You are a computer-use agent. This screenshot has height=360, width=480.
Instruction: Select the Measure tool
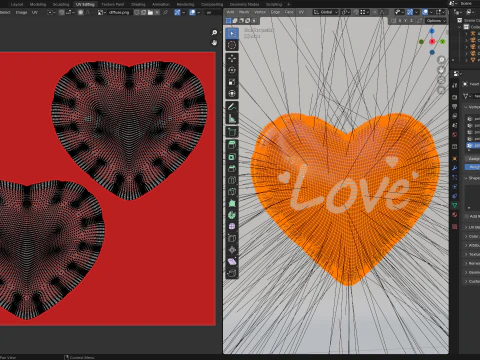pos(232,118)
